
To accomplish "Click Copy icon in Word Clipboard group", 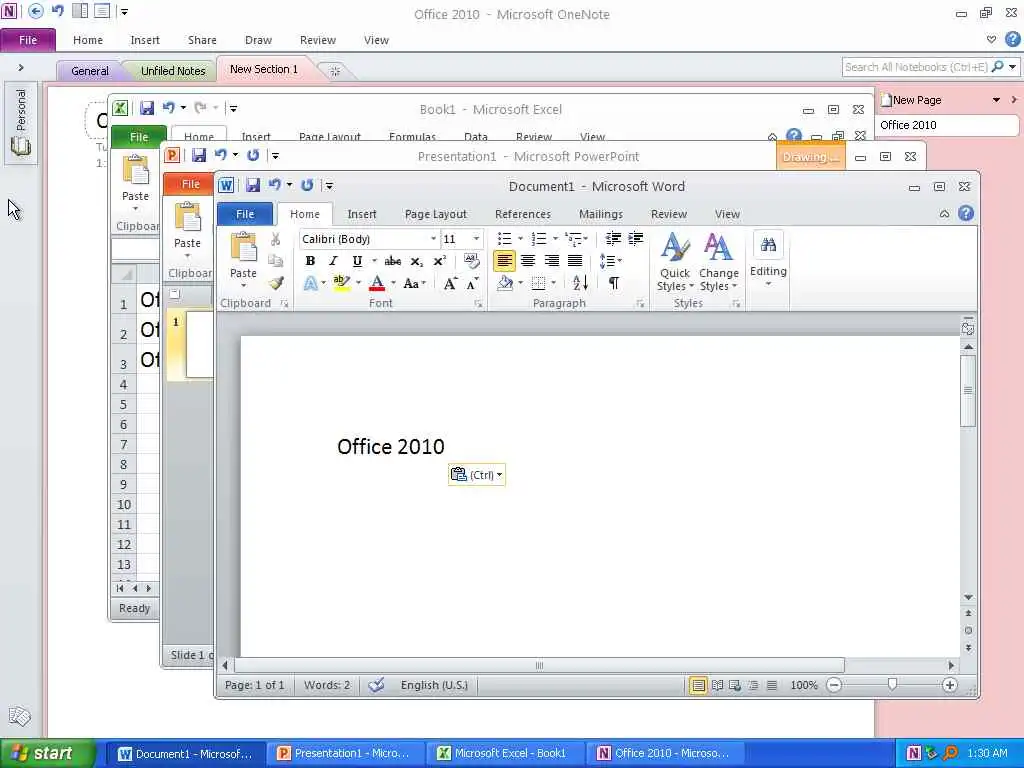I will coord(276,261).
